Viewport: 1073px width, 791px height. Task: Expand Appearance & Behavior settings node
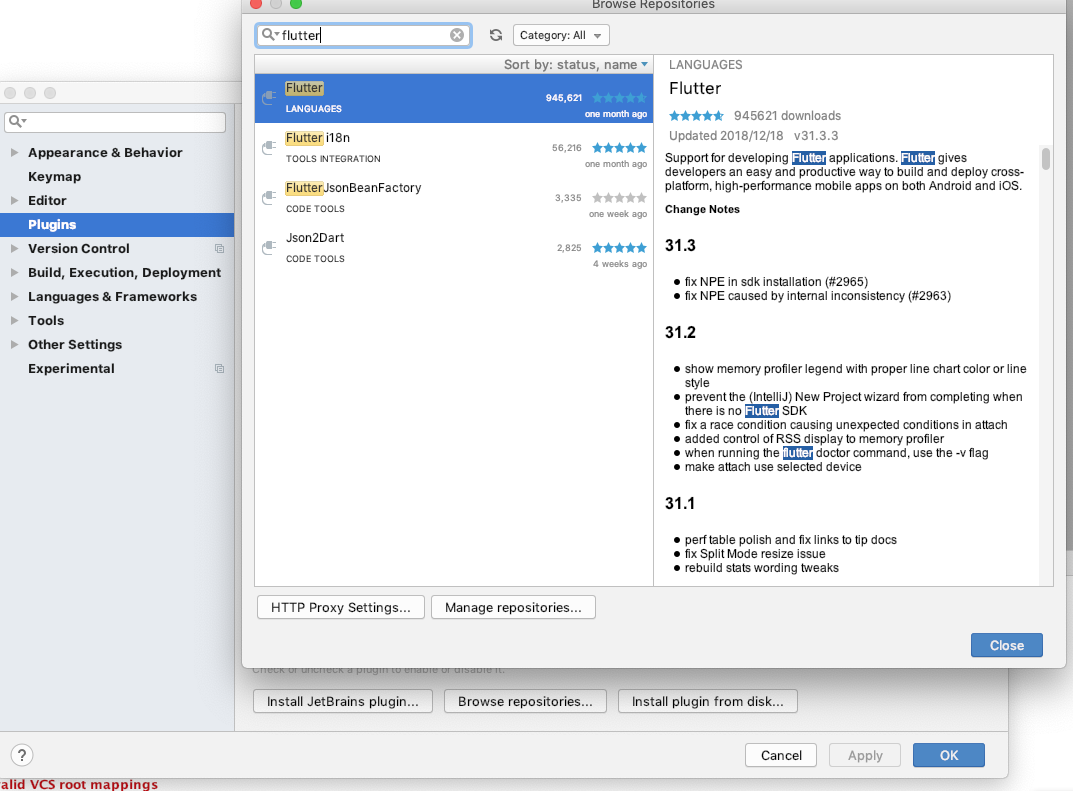pyautogui.click(x=14, y=153)
